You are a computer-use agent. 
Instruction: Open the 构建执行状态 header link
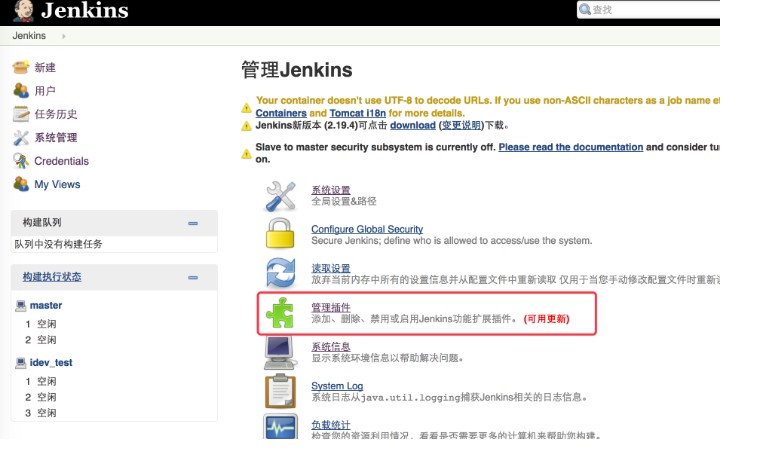(x=52, y=277)
